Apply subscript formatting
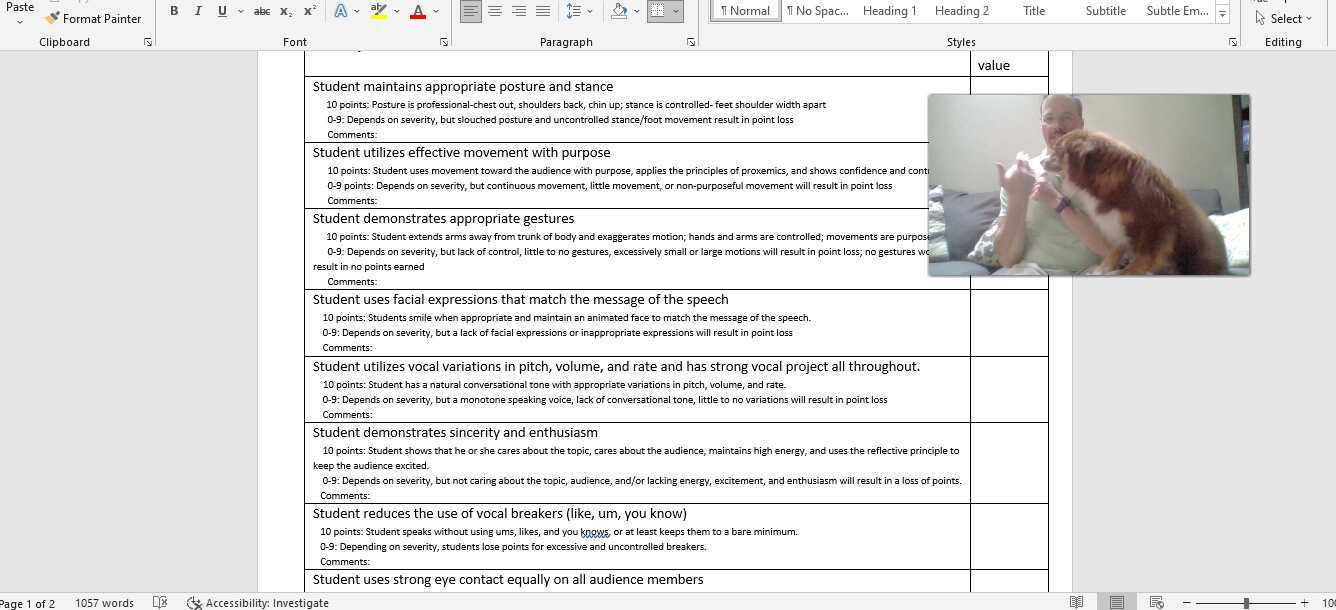The height and width of the screenshot is (610, 1336). [x=286, y=11]
